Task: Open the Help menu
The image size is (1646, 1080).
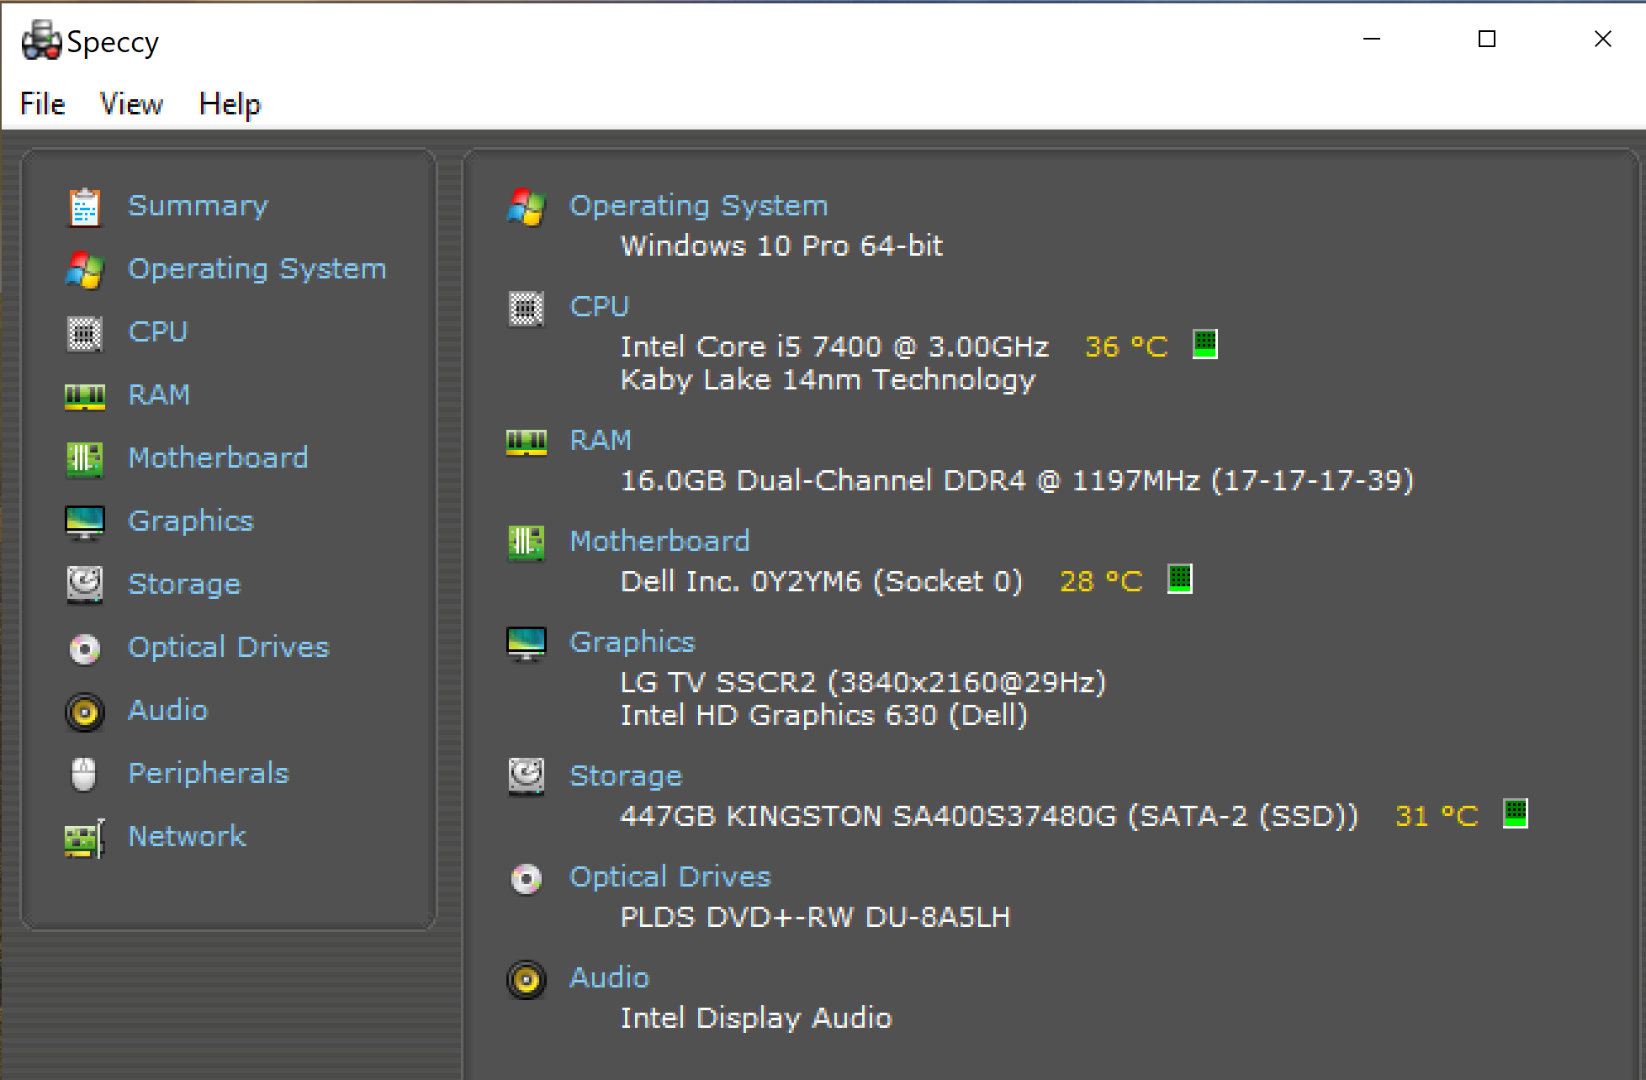Action: pos(229,105)
